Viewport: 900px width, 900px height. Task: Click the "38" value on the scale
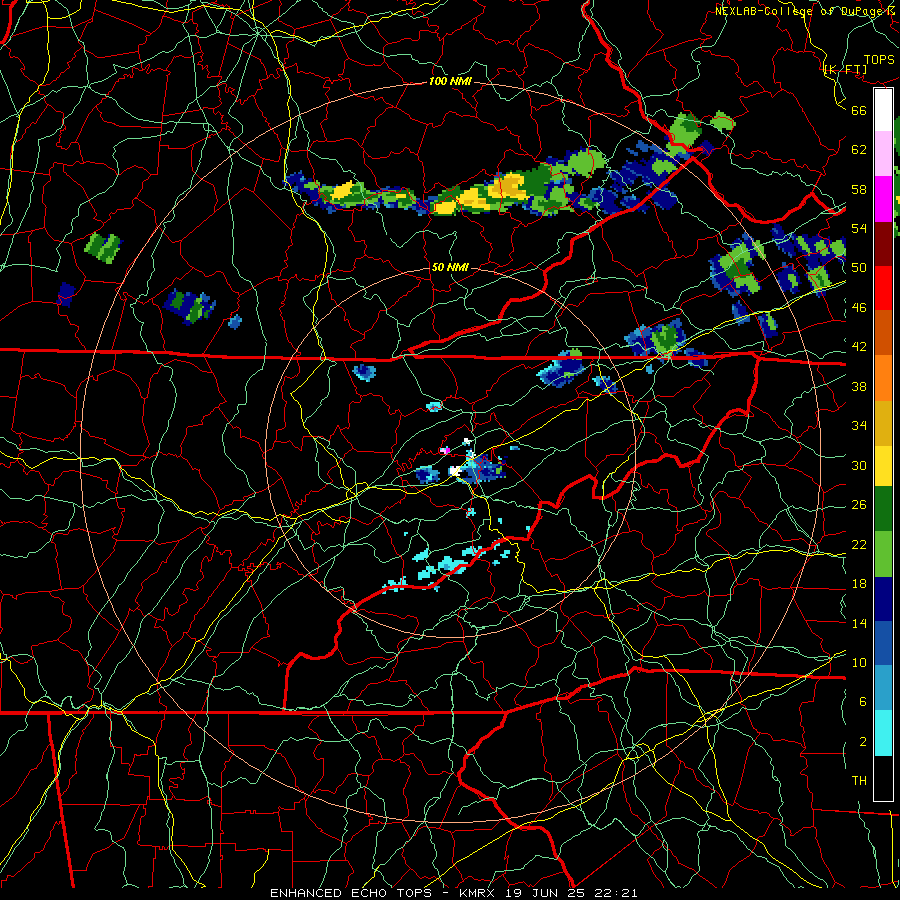tap(859, 386)
